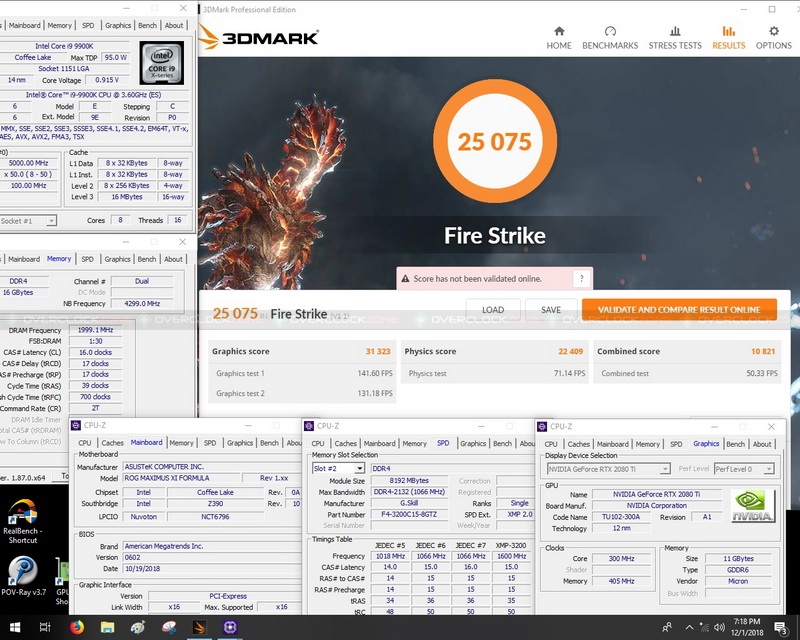Go to BENCHMARKS in 3DMark navigation
This screenshot has width=800, height=640.
pos(610,38)
